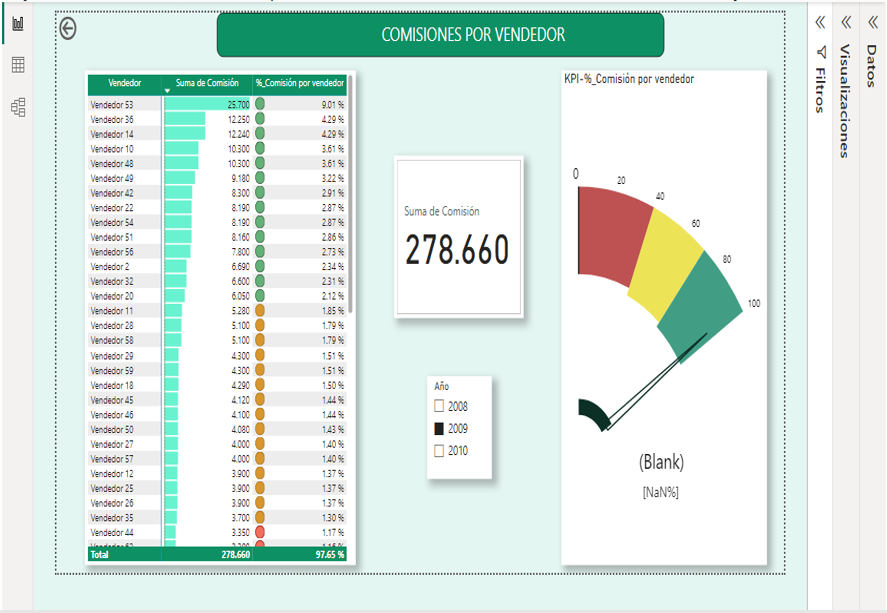
Task: Click the Total row 278.660 value
Action: [236, 554]
